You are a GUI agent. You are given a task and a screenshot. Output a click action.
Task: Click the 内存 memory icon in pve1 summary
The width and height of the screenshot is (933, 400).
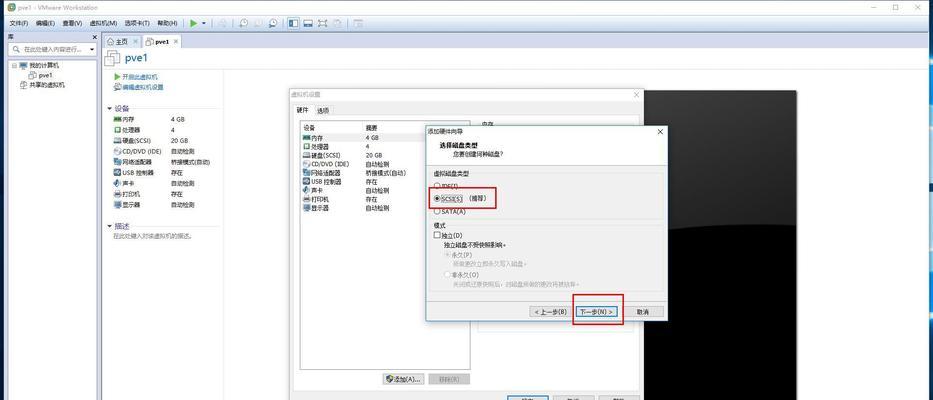(117, 119)
